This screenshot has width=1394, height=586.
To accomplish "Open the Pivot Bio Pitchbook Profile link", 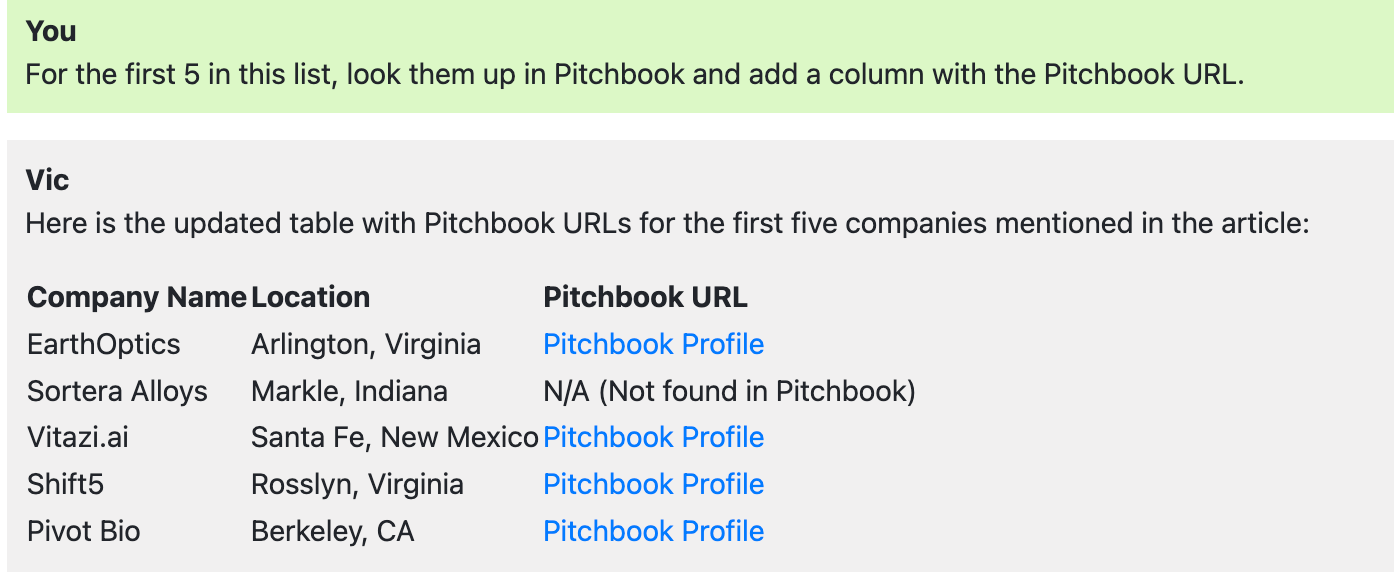I will (x=653, y=531).
